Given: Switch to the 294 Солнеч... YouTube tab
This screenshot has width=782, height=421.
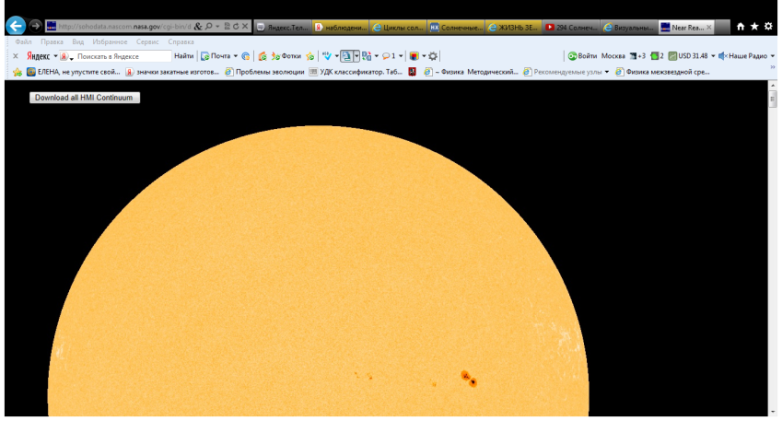Looking at the screenshot, I should tap(571, 27).
